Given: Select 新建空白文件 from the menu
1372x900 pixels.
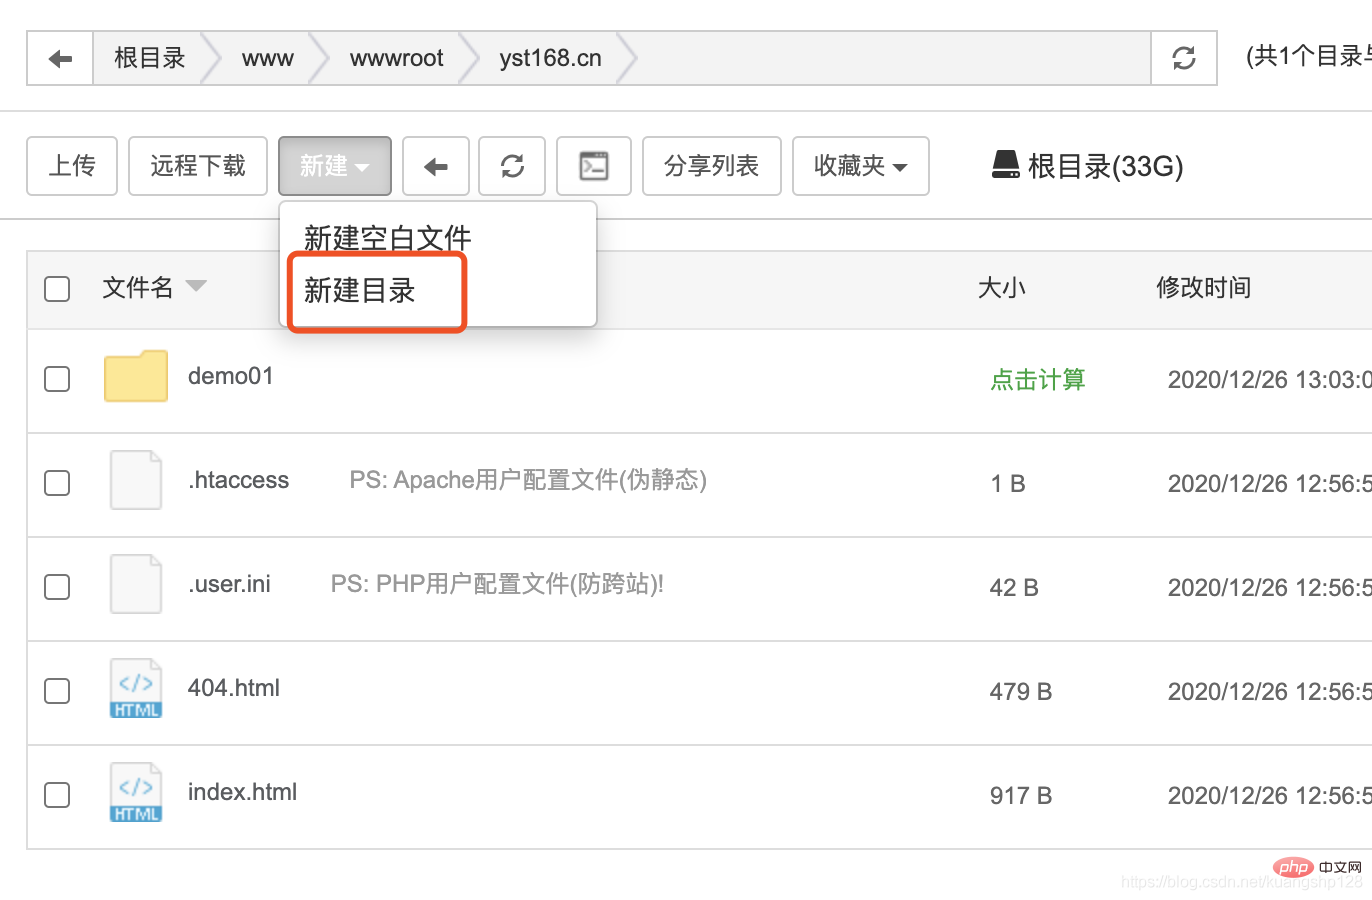Looking at the screenshot, I should pos(388,238).
